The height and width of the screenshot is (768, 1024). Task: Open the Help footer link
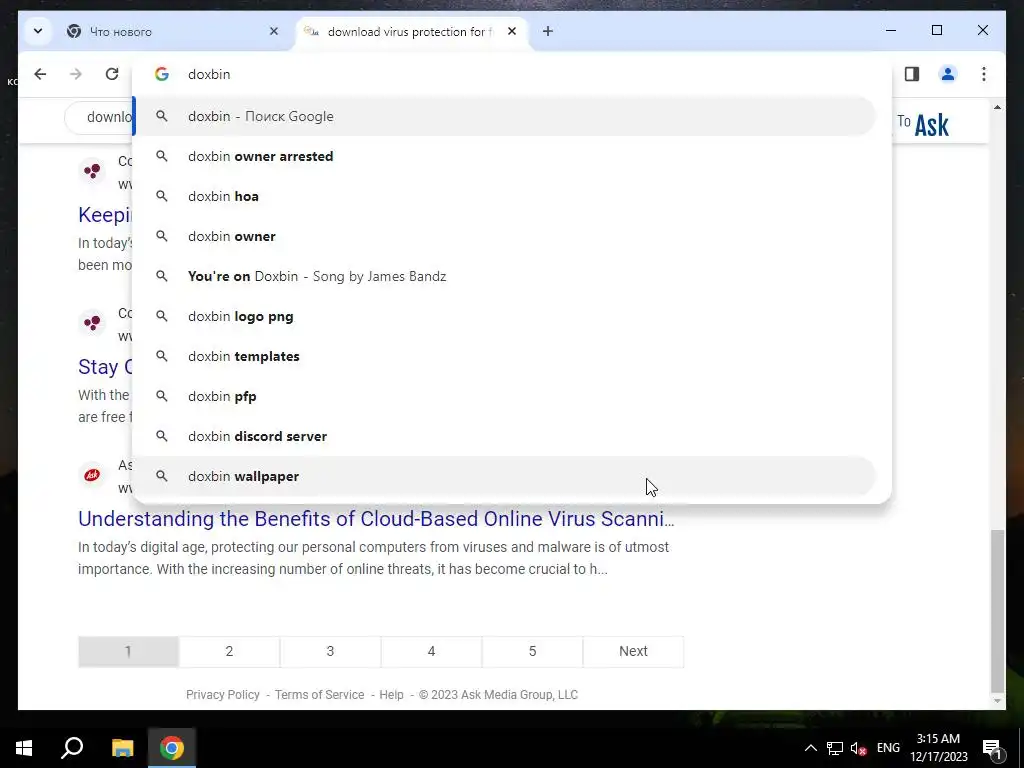point(391,695)
